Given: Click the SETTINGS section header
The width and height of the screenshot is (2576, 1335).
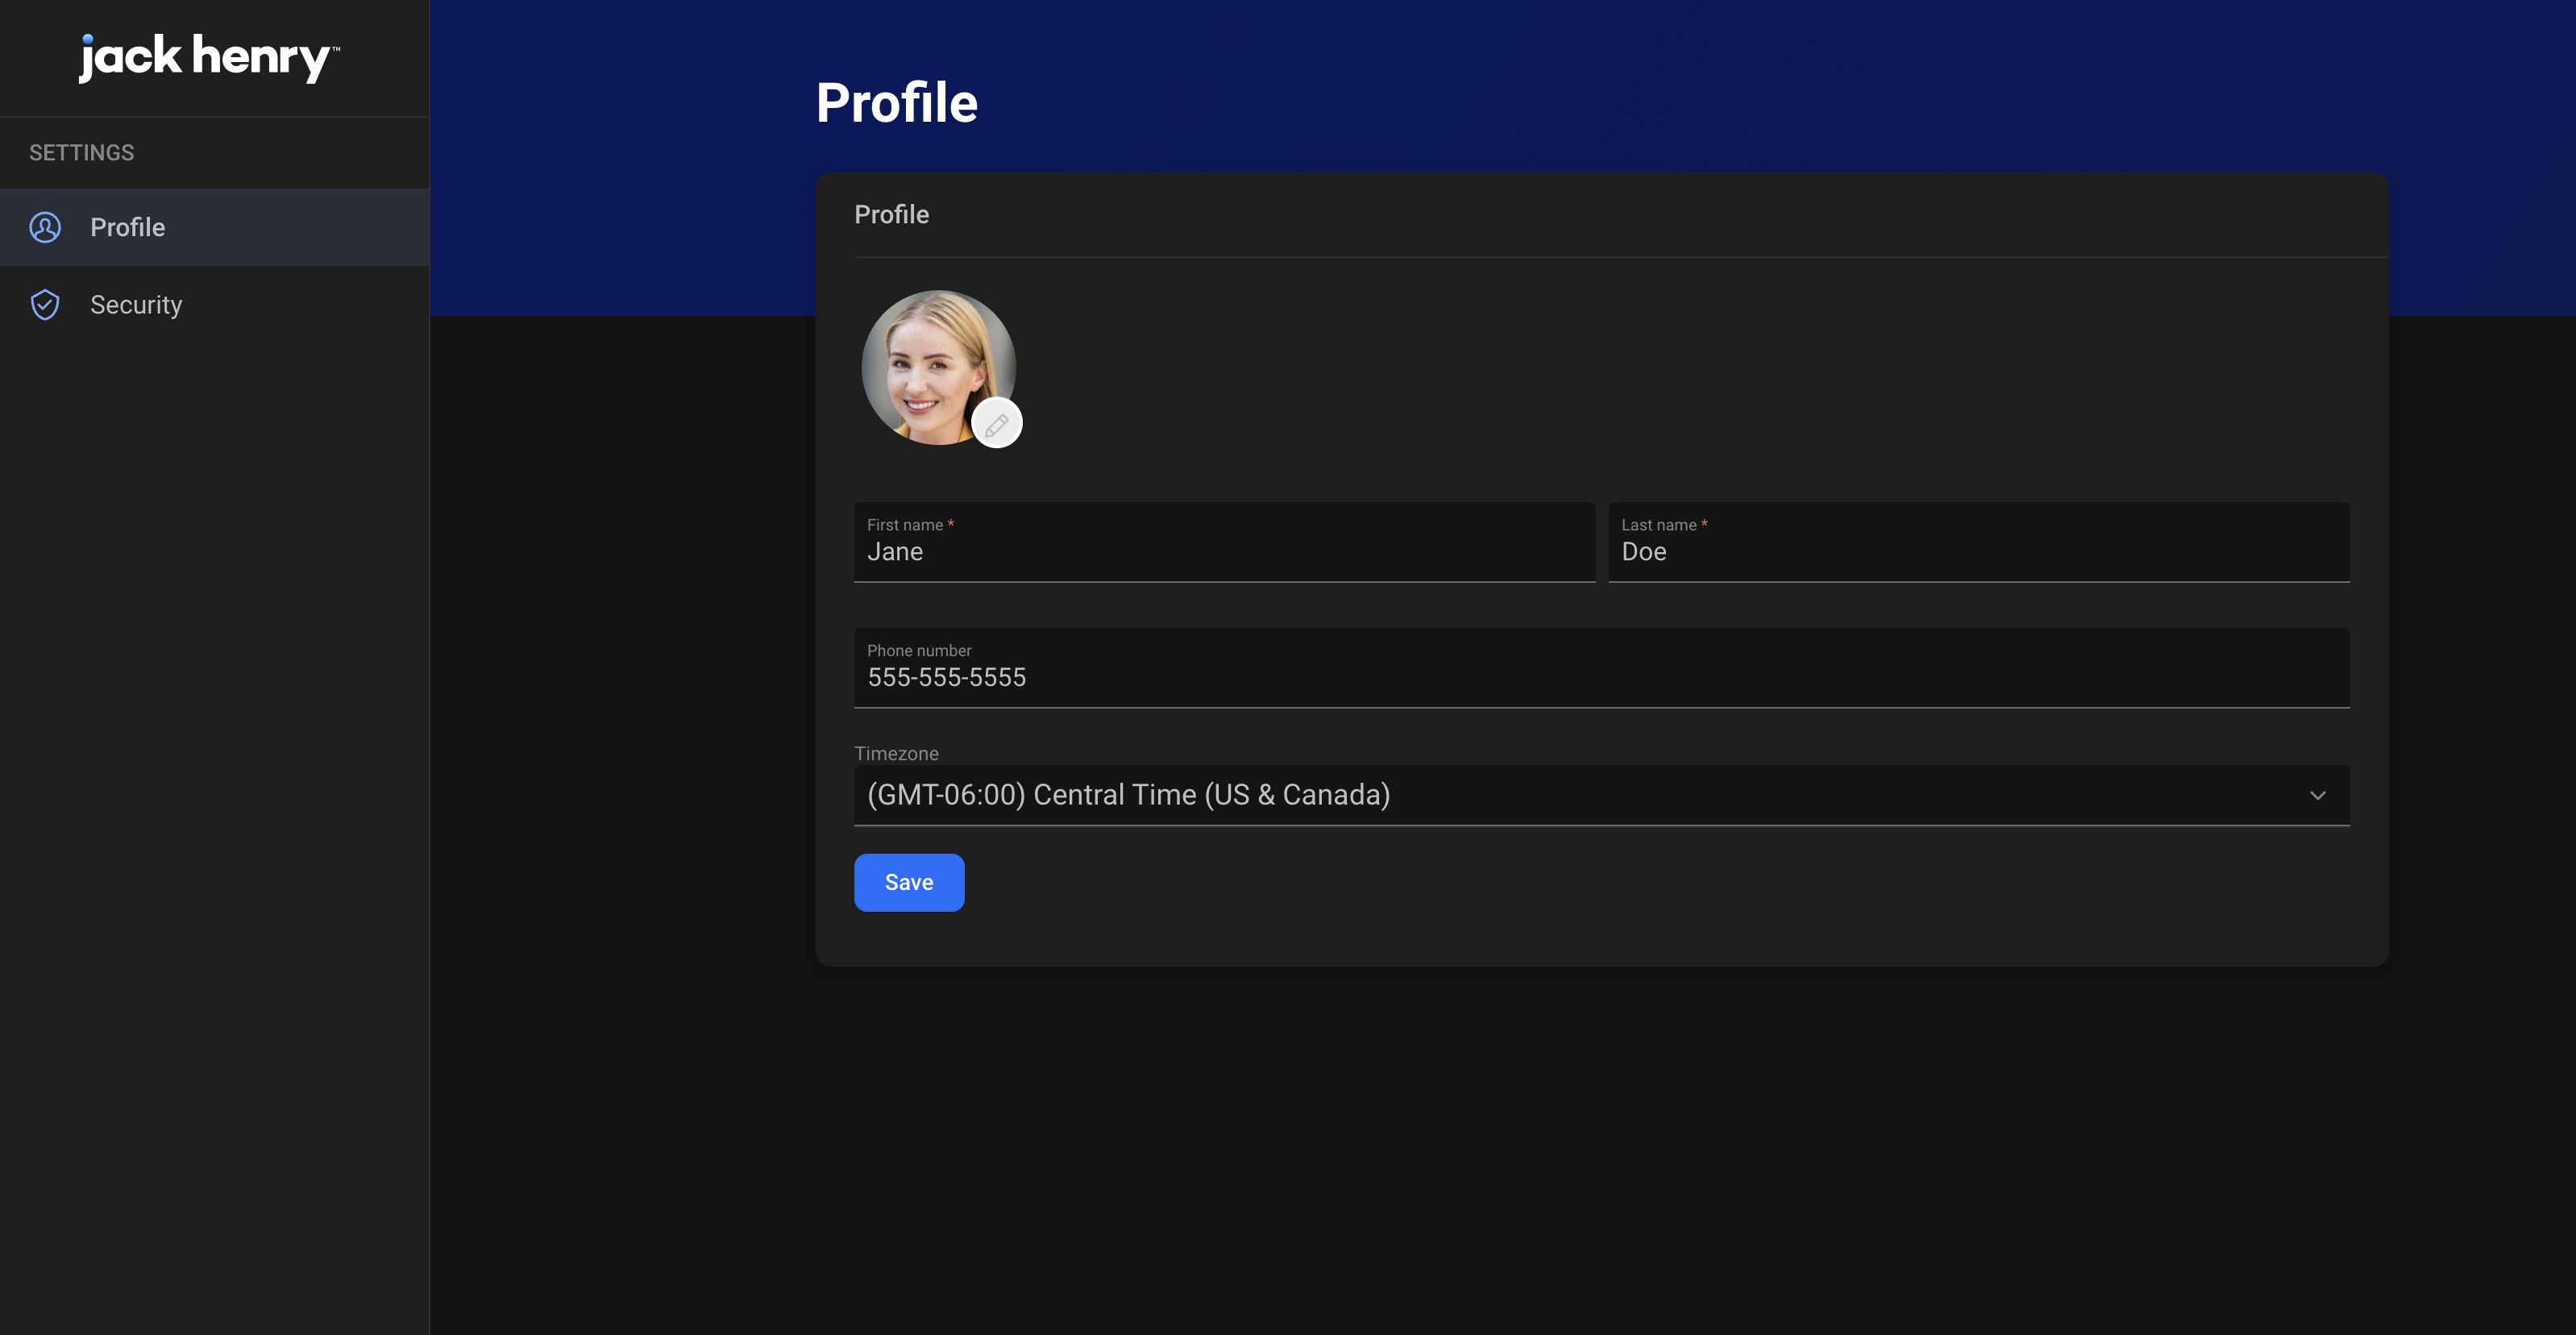Looking at the screenshot, I should pyautogui.click(x=81, y=152).
